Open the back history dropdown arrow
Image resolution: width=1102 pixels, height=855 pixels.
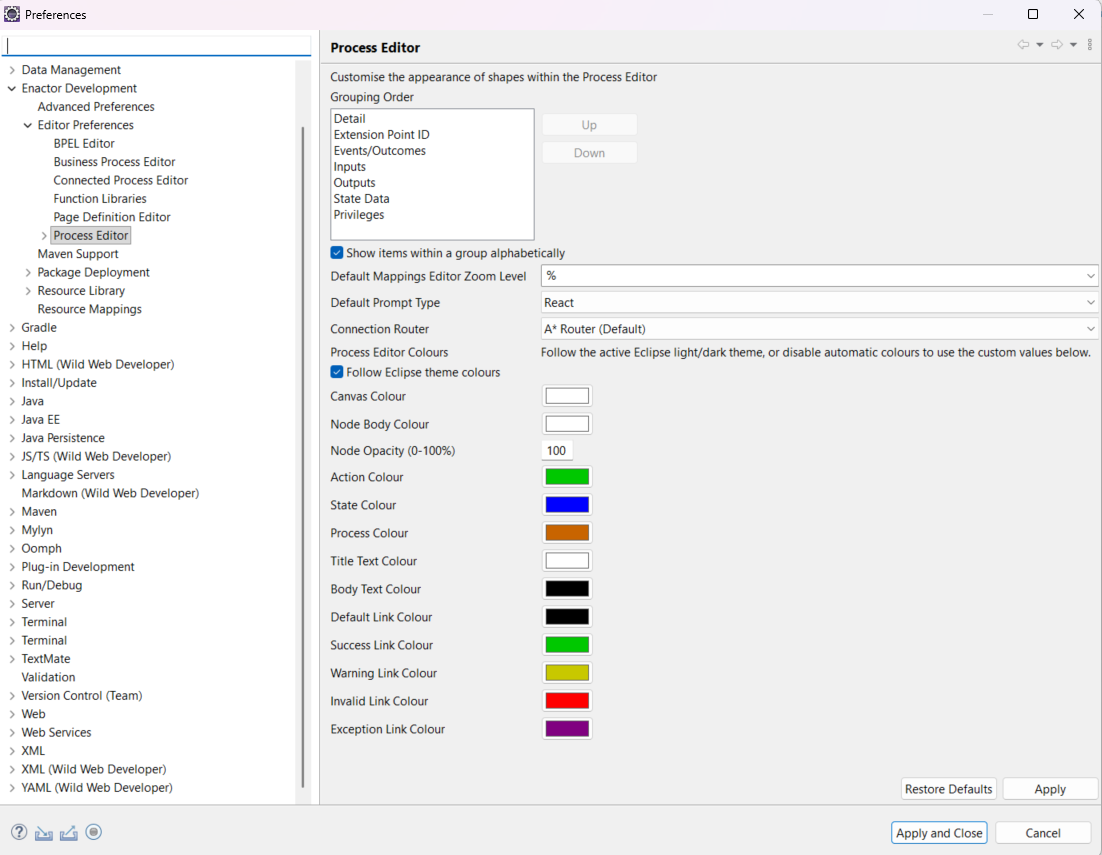(1039, 45)
